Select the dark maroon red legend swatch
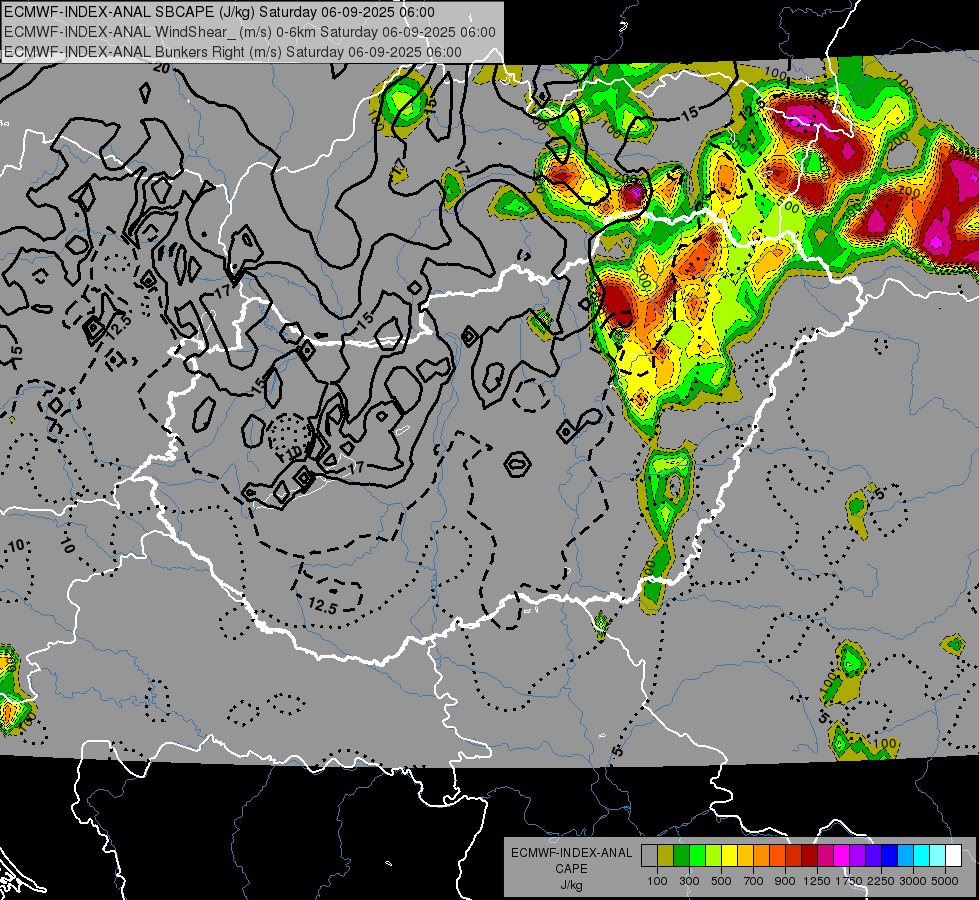 [810, 855]
